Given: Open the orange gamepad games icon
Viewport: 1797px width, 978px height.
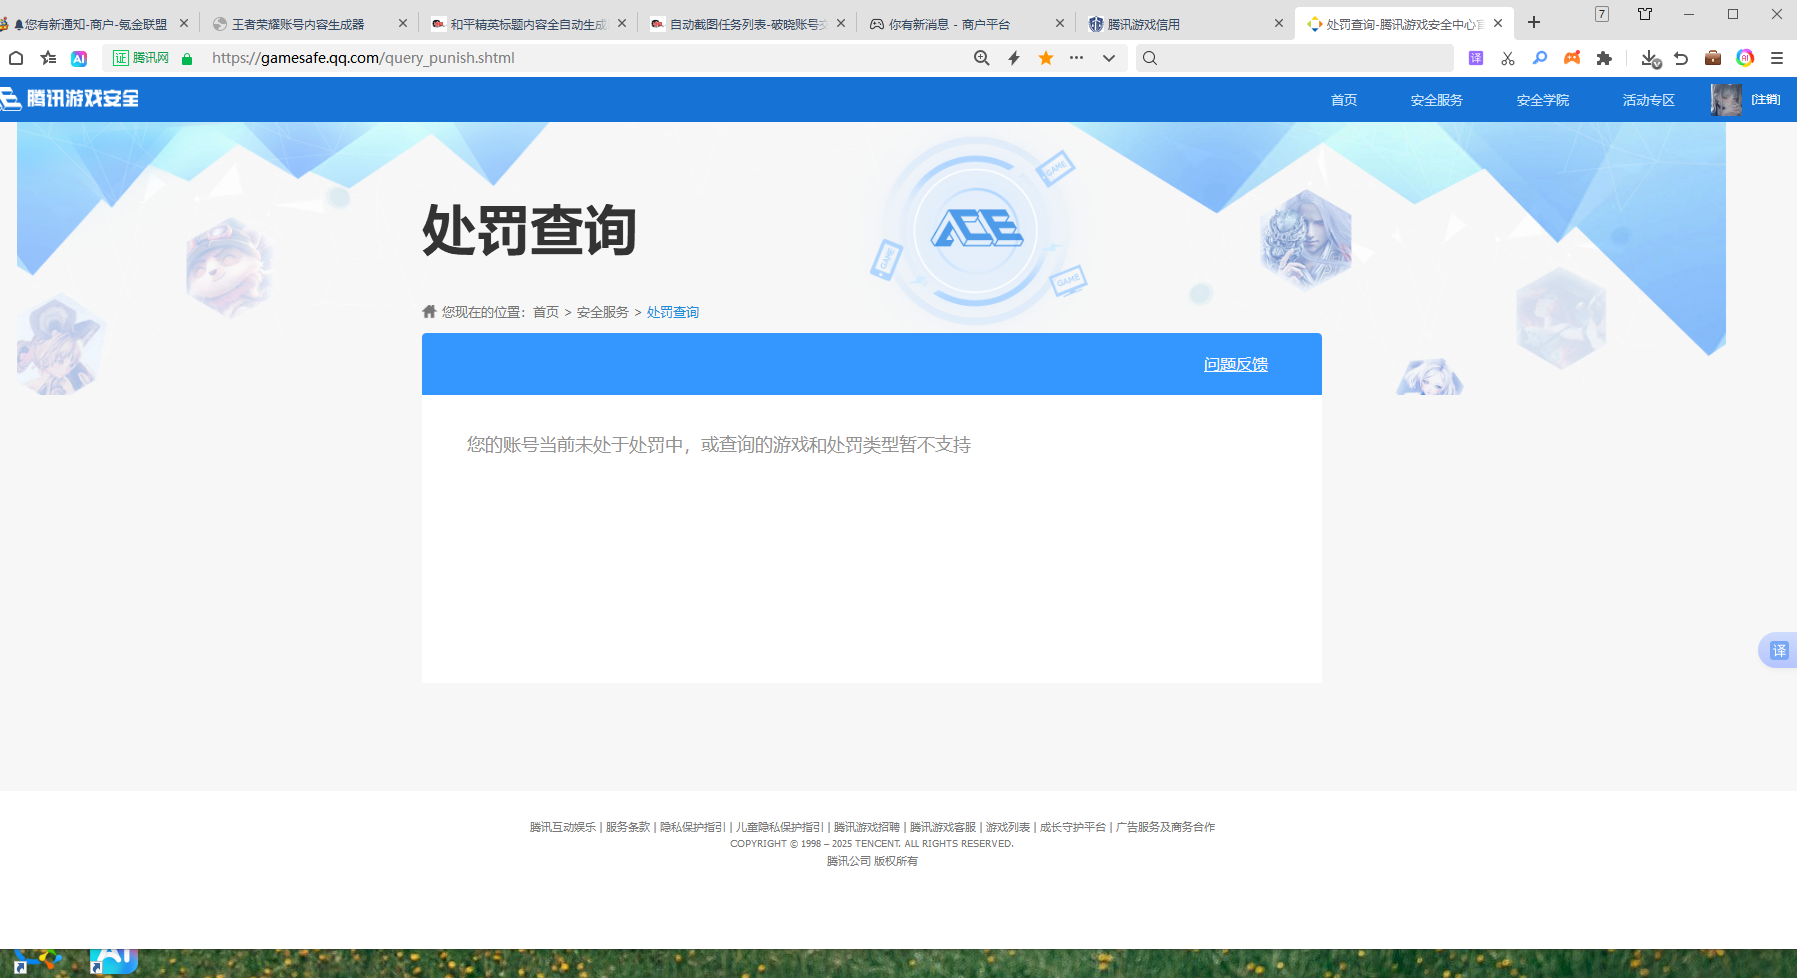Looking at the screenshot, I should (x=1572, y=58).
